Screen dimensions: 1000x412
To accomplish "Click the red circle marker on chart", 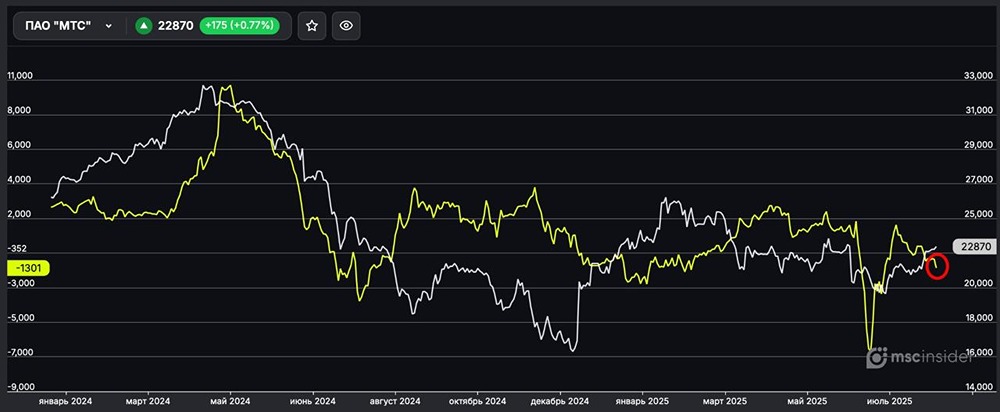I will tap(937, 266).
